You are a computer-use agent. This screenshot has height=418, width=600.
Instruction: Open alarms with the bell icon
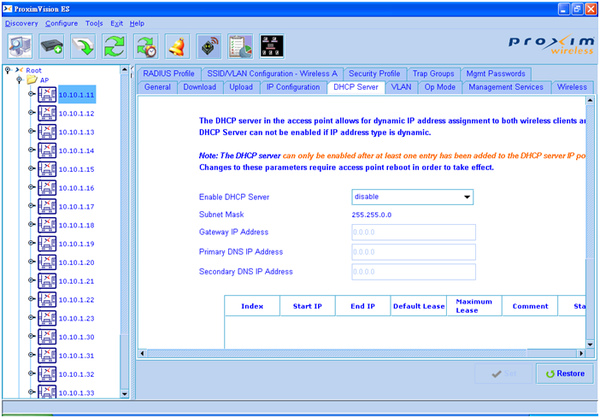pyautogui.click(x=177, y=46)
